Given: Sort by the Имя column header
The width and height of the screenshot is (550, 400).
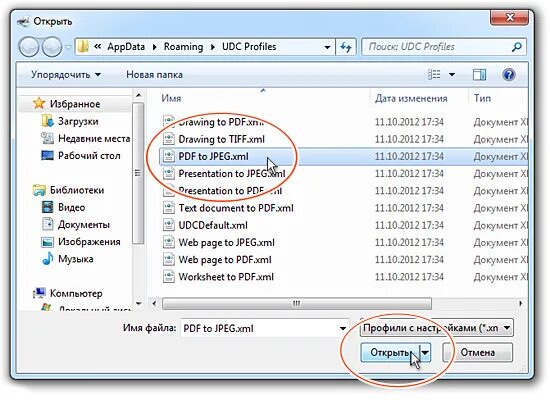Looking at the screenshot, I should 171,98.
